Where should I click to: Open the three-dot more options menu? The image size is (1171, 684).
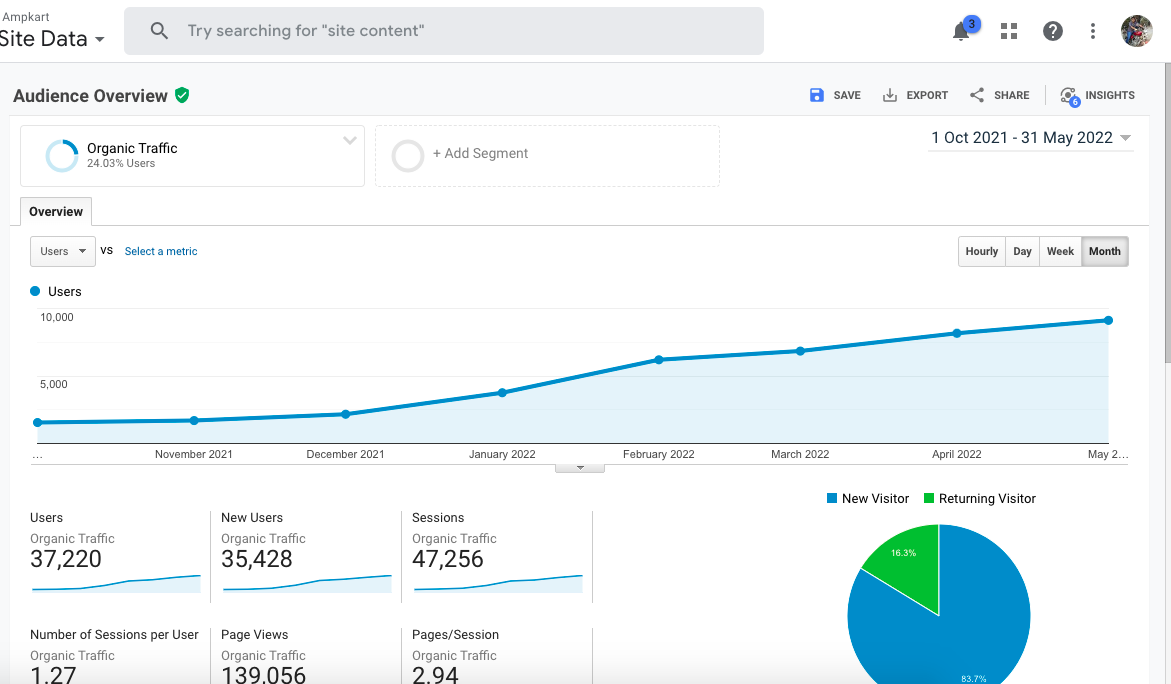1093,31
